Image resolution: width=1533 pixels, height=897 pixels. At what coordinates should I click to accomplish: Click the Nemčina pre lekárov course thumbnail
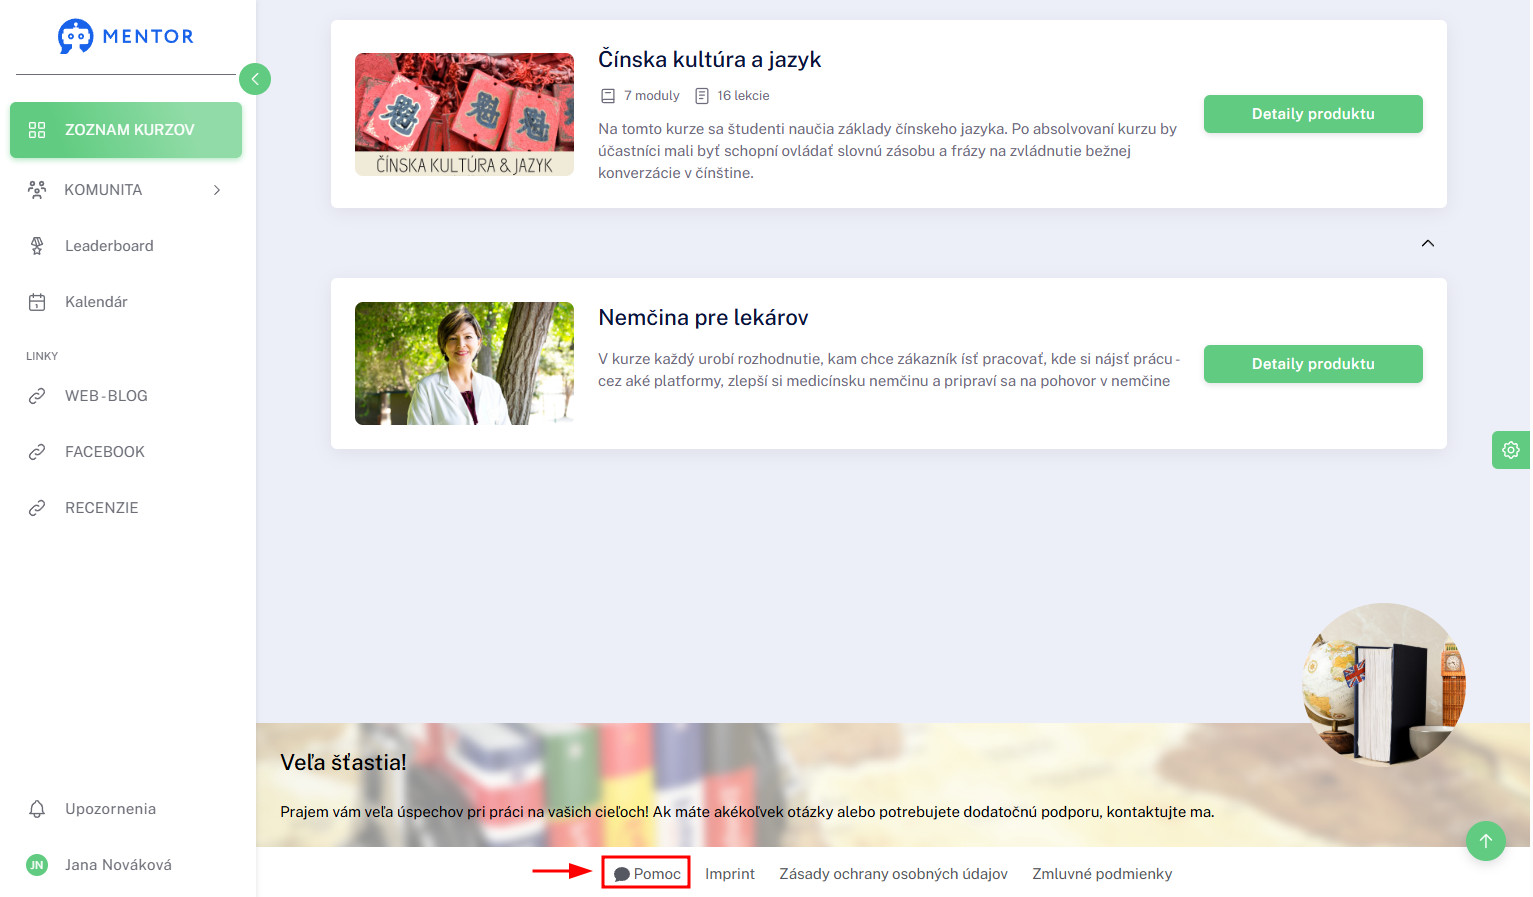click(464, 364)
